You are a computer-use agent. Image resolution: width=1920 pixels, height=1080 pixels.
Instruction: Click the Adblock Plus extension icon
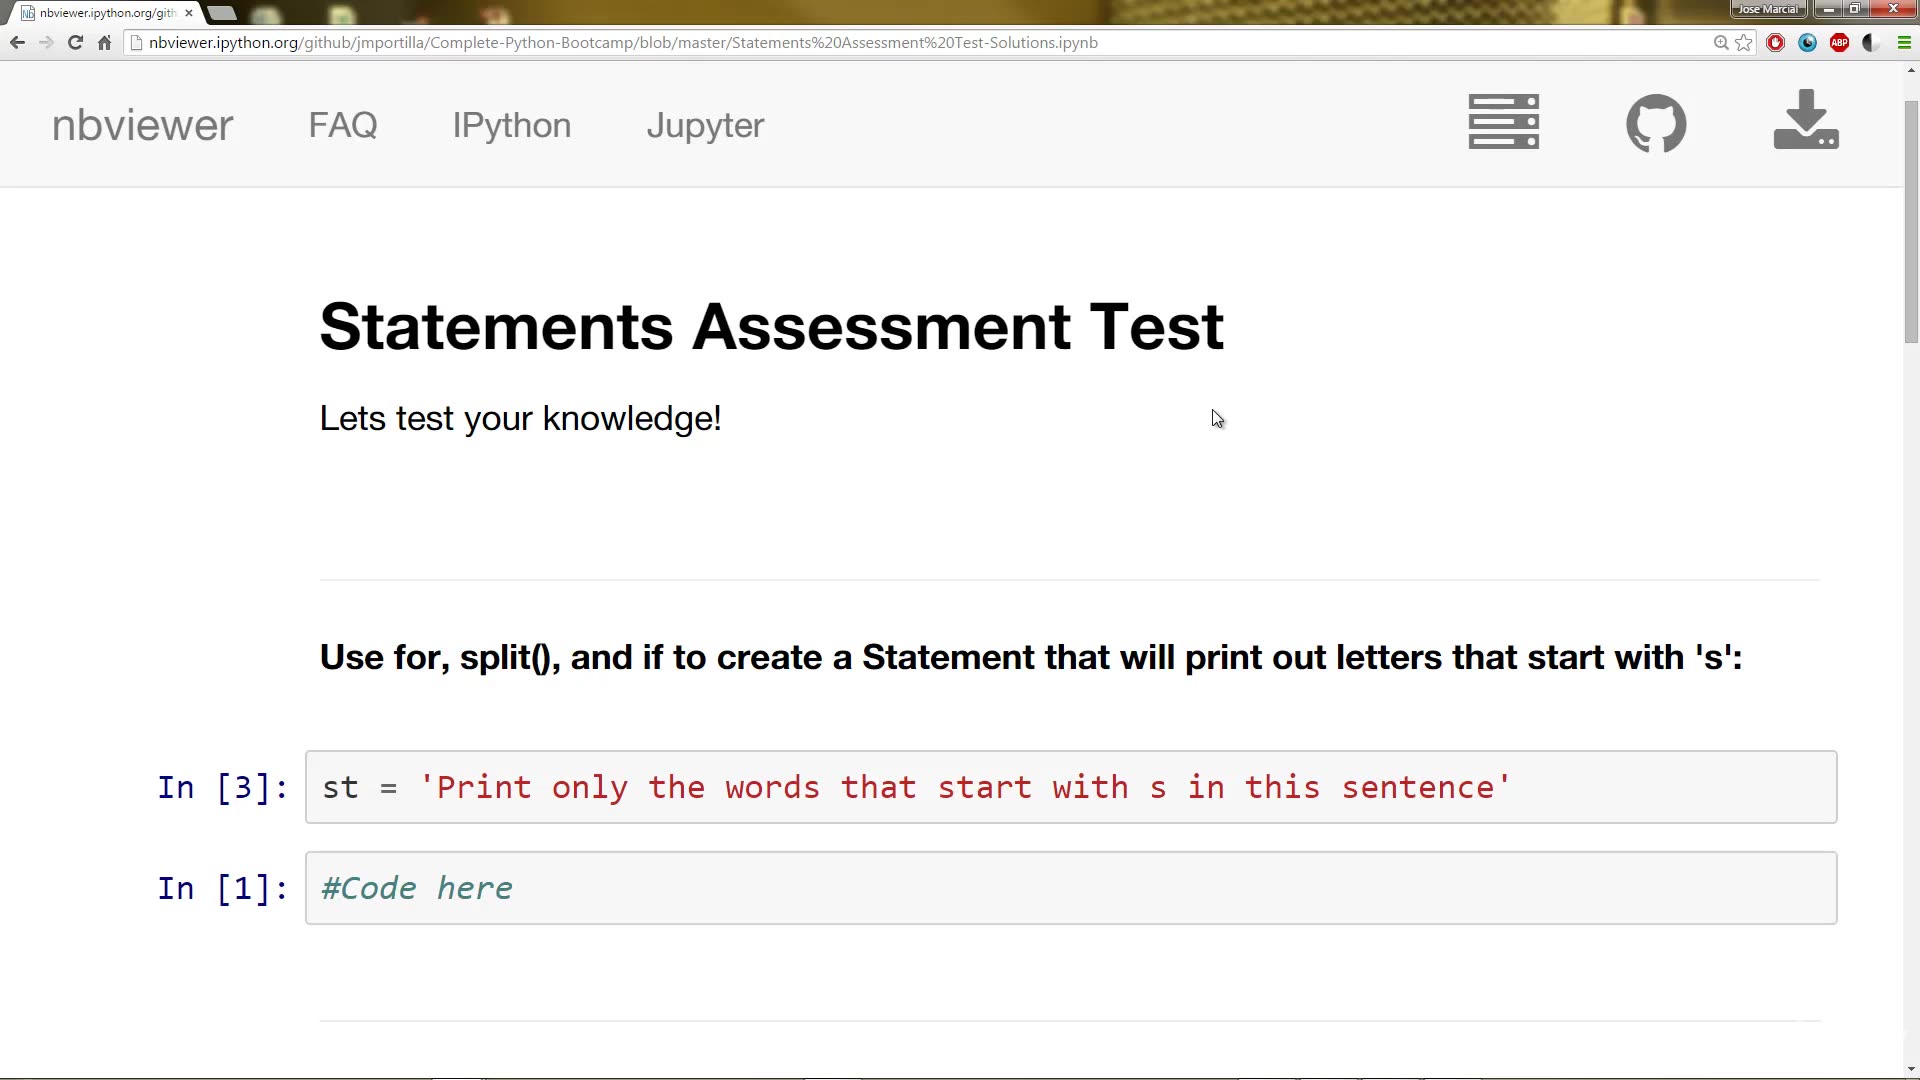click(x=1840, y=43)
